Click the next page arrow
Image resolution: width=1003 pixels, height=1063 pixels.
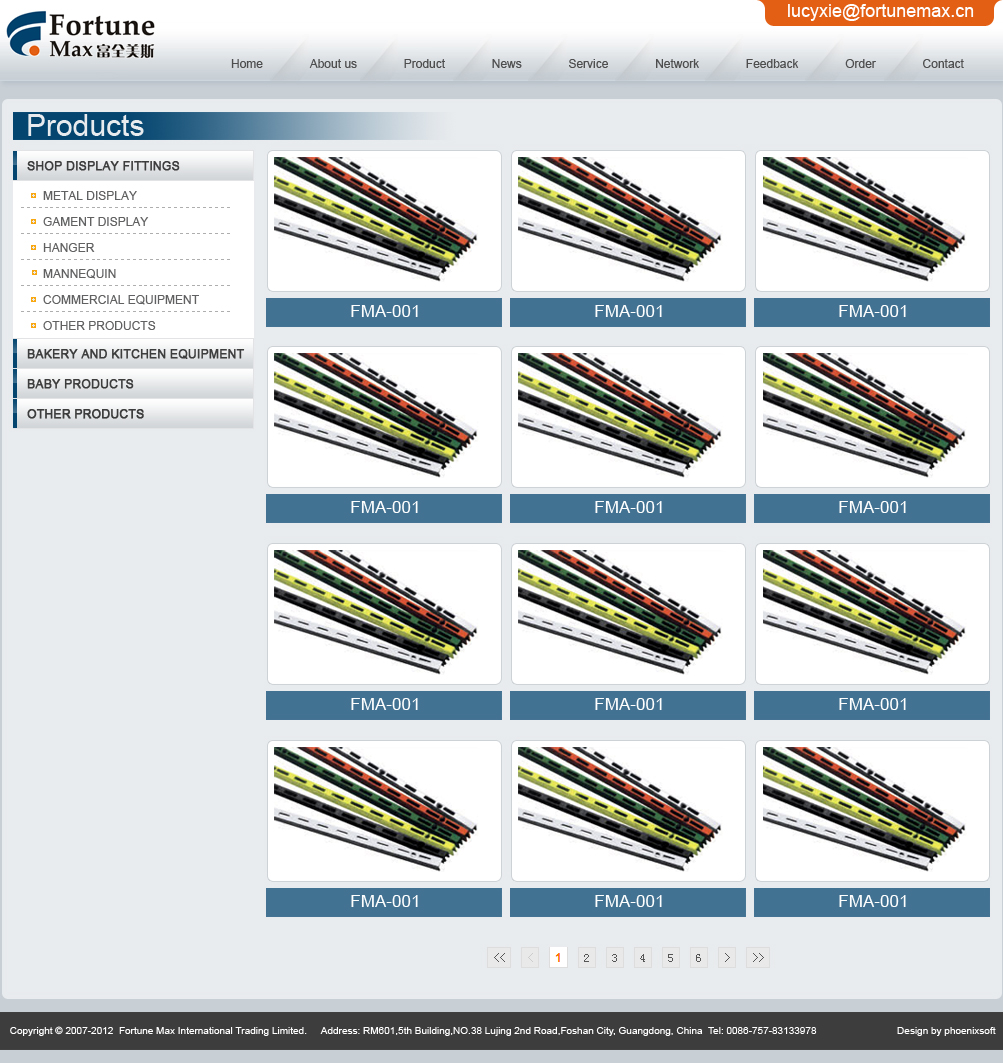(727, 958)
